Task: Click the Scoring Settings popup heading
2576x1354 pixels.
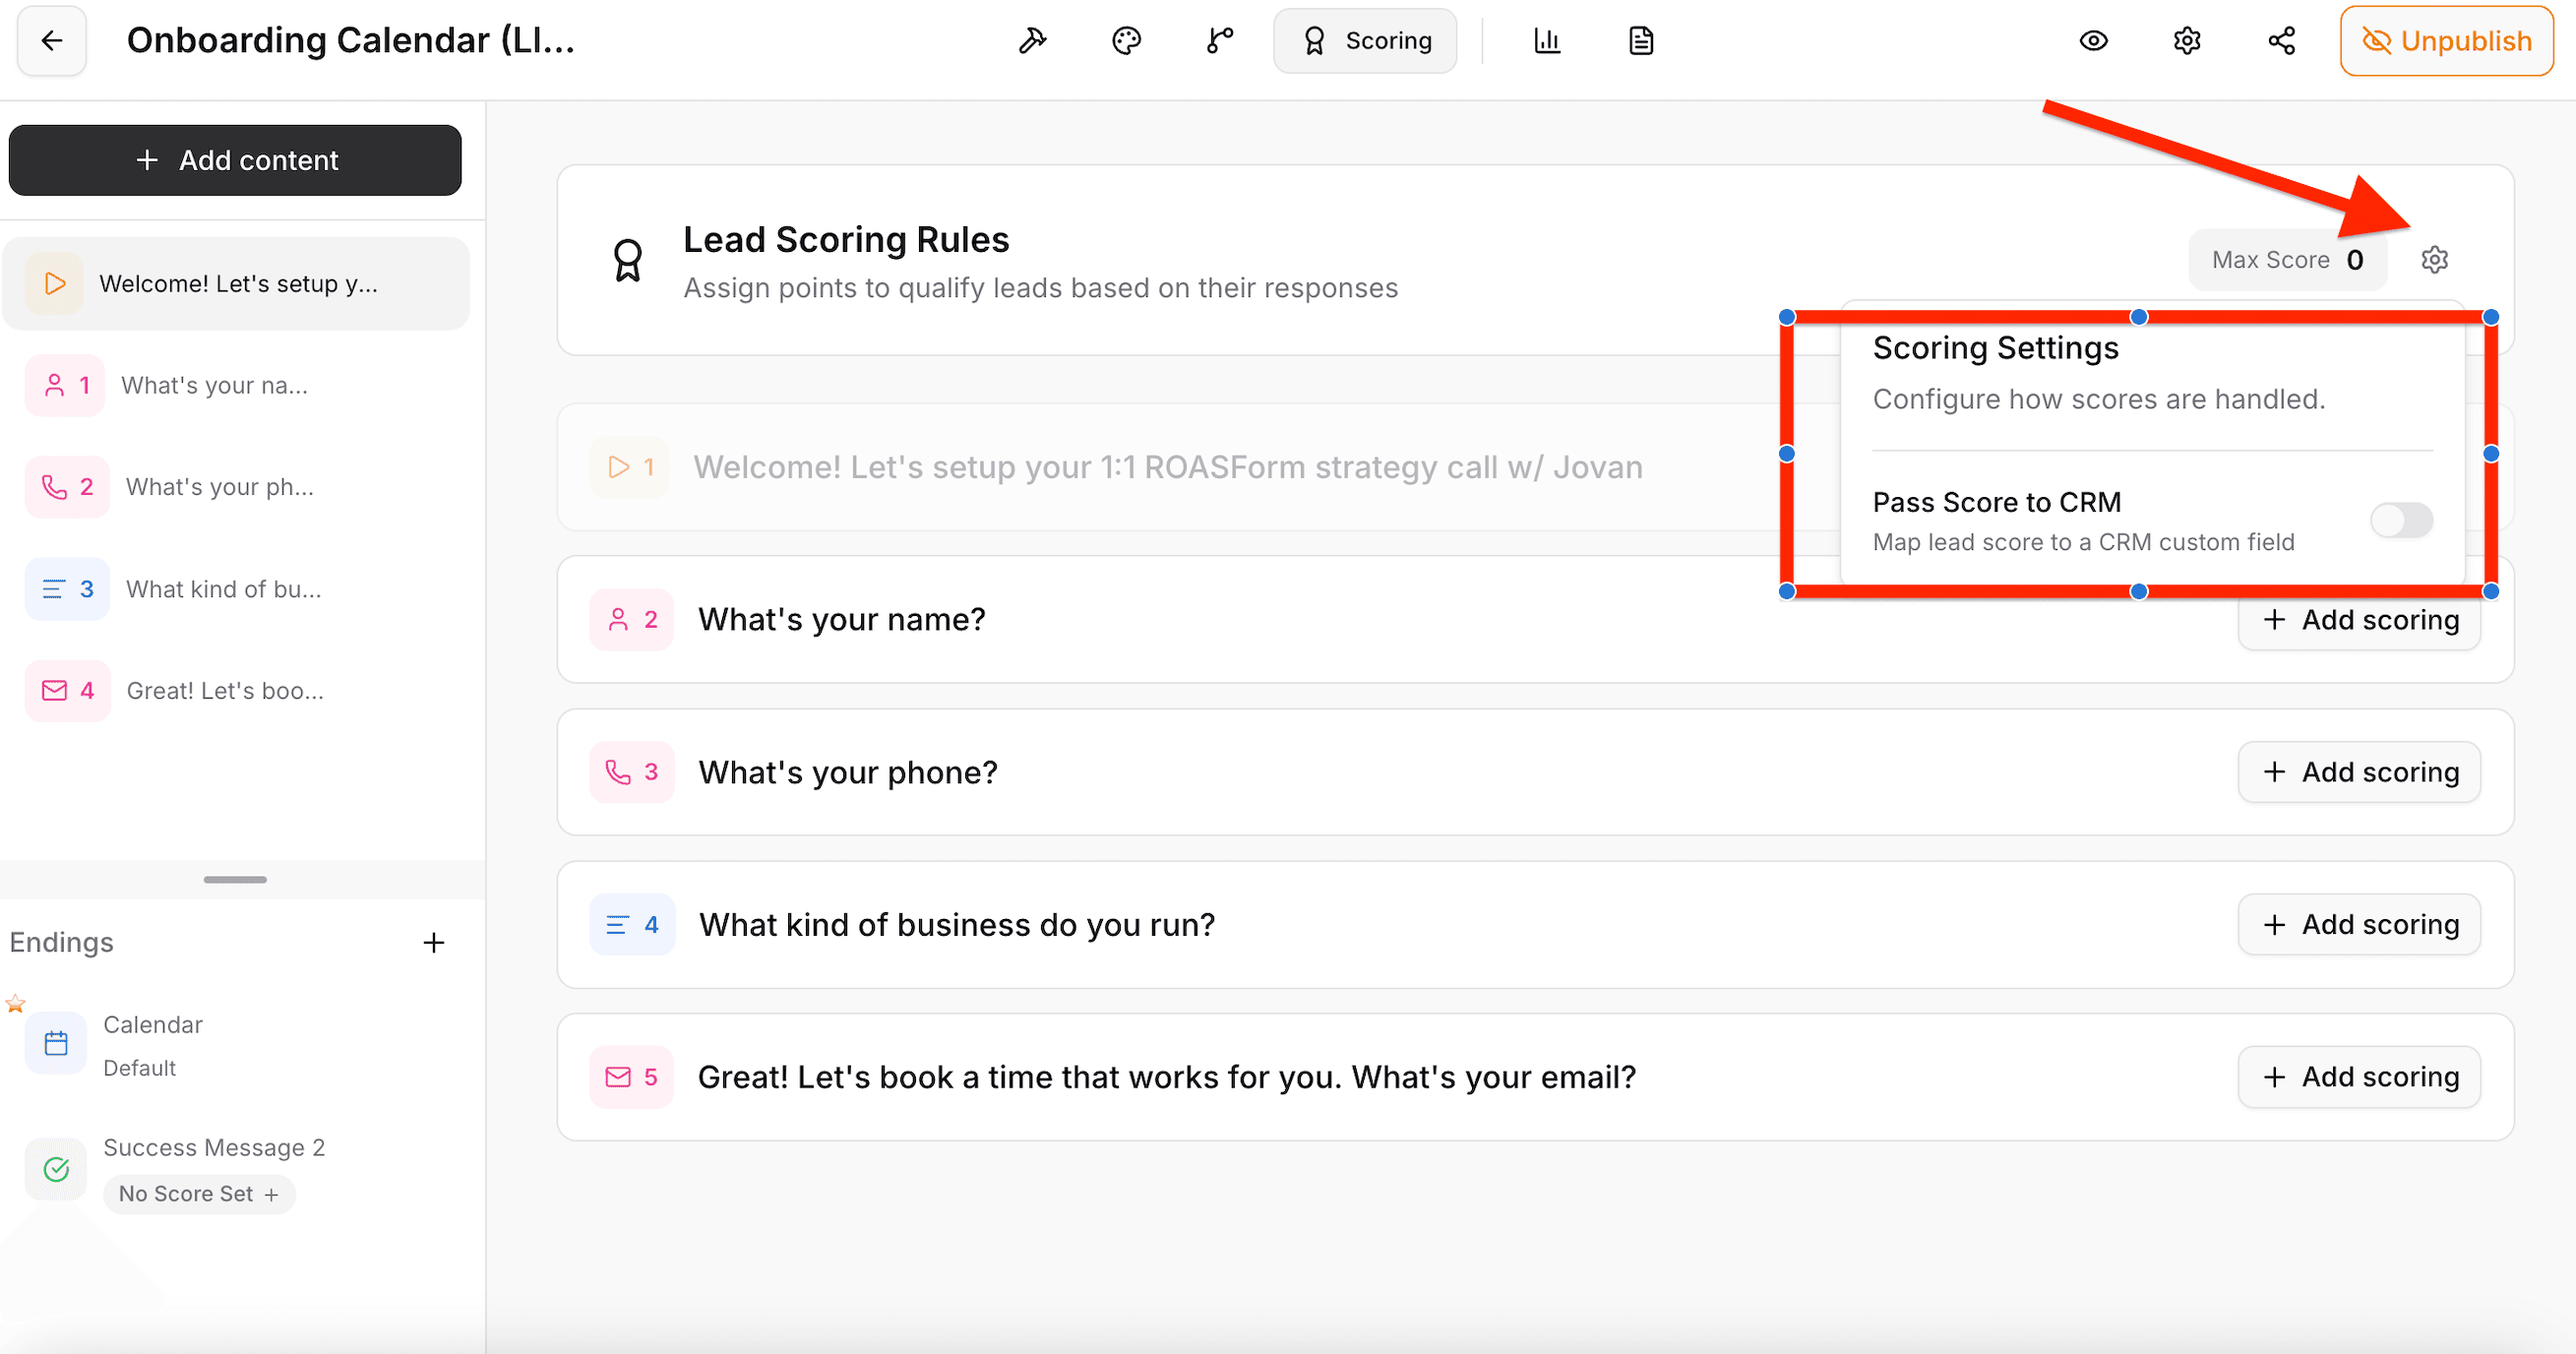Action: [x=1995, y=348]
